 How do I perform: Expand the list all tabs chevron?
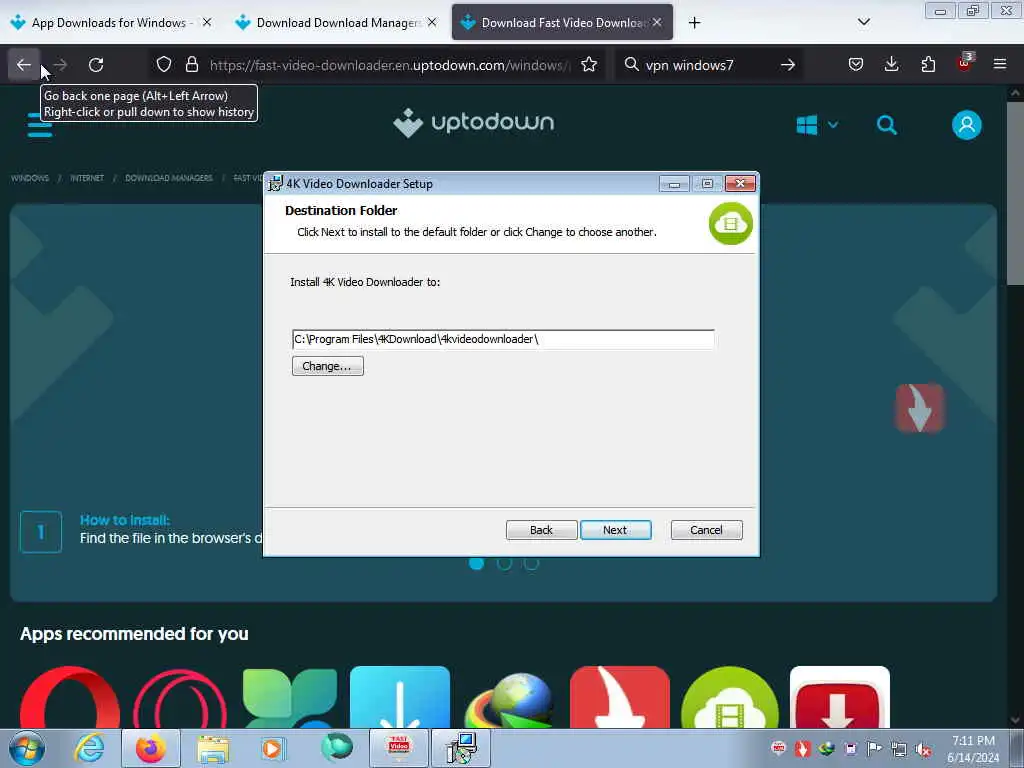tap(863, 22)
